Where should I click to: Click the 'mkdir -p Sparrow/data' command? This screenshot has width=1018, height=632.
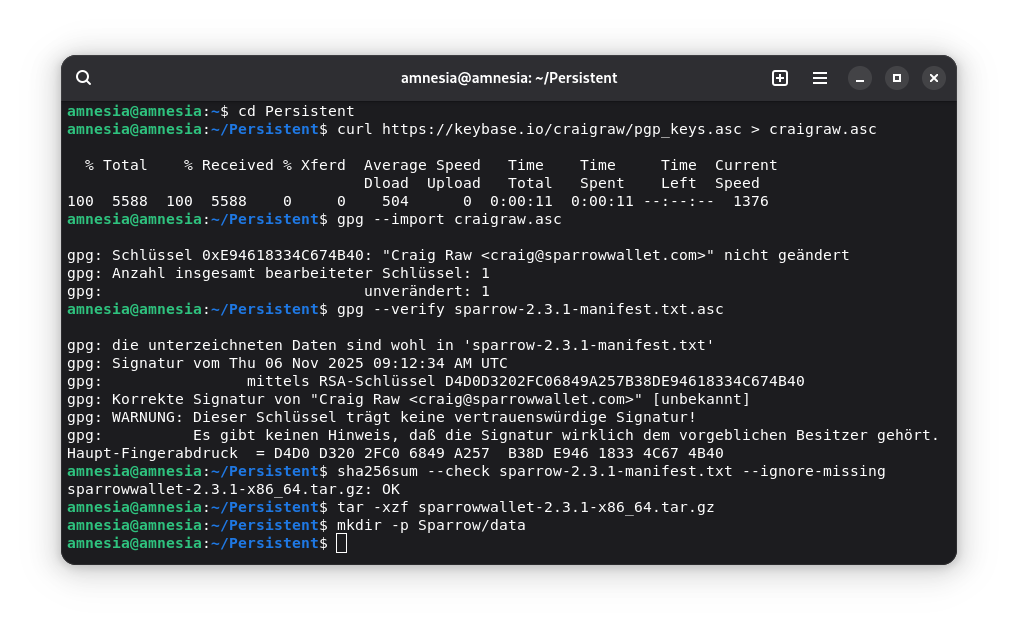point(431,525)
